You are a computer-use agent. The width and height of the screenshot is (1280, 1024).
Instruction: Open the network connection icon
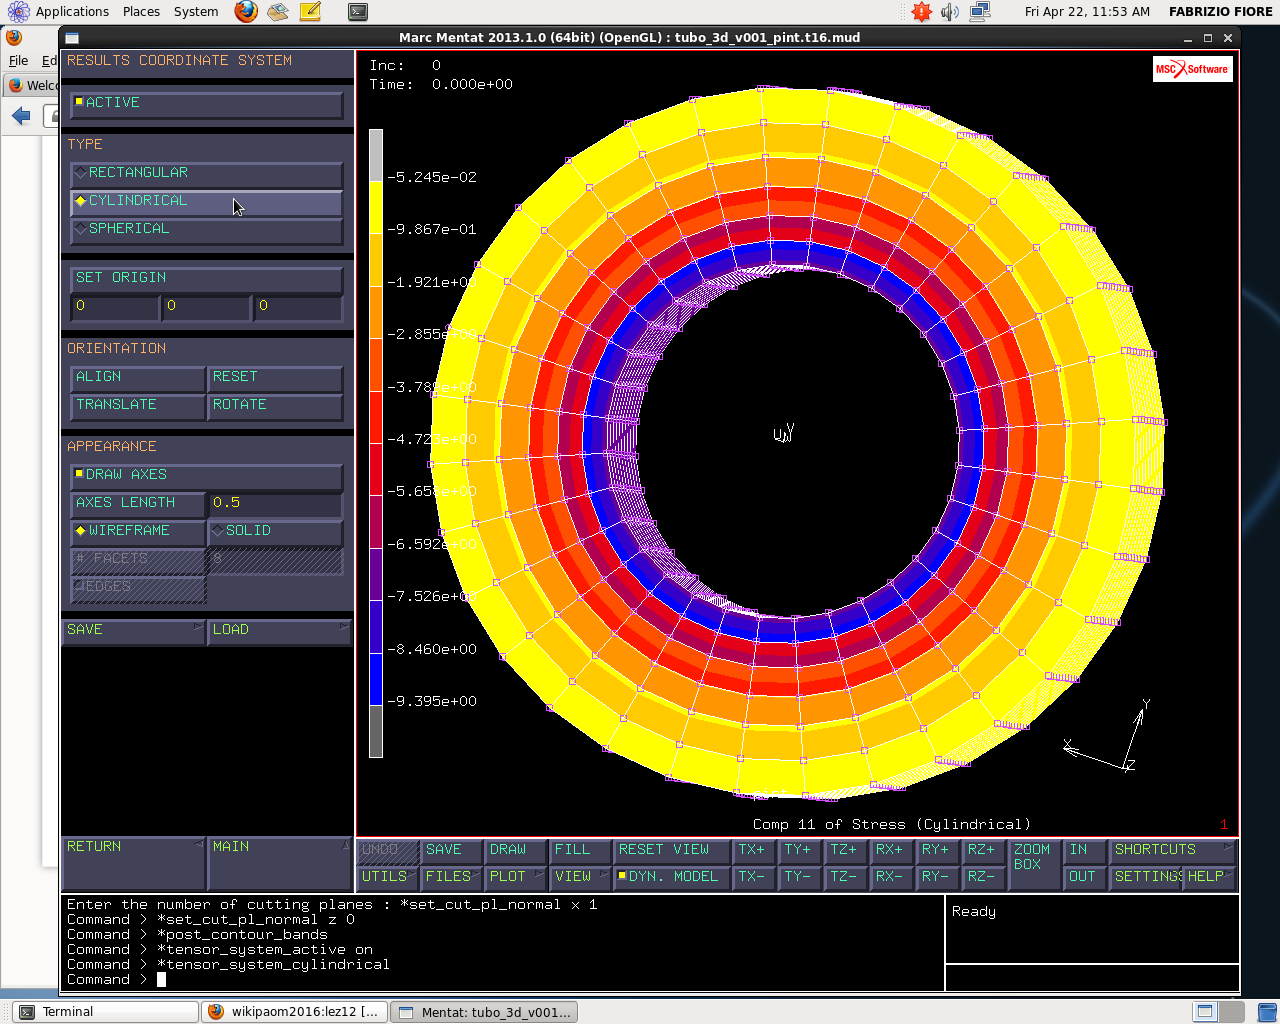click(x=980, y=12)
